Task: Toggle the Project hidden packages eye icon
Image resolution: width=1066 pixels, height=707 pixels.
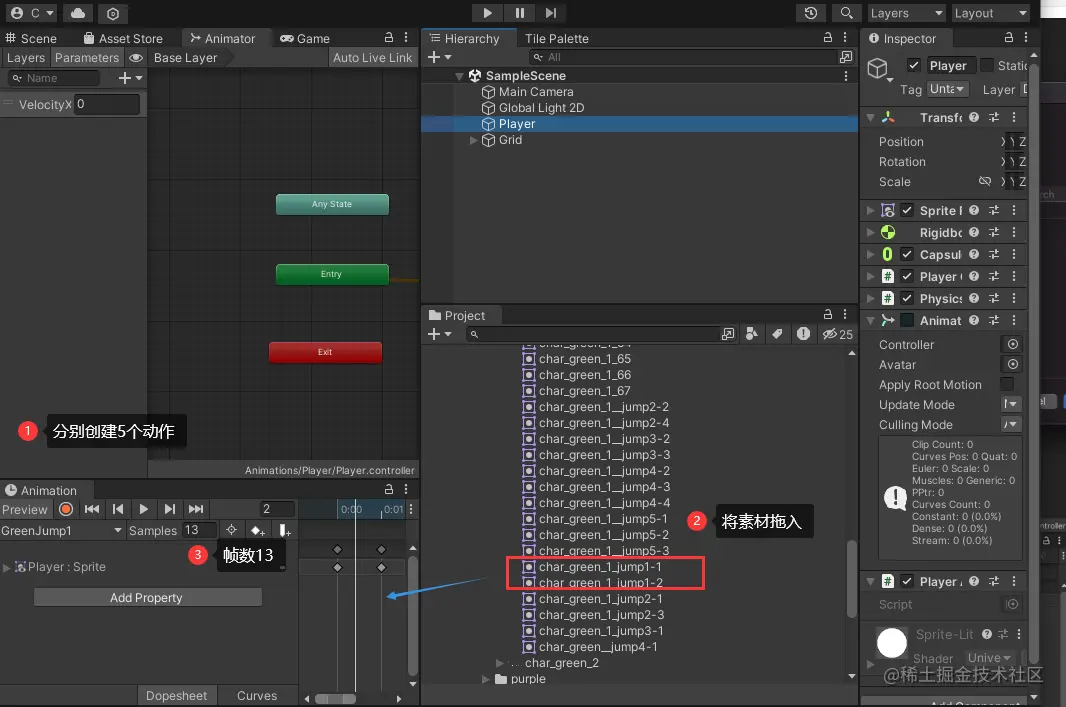Action: tap(838, 334)
